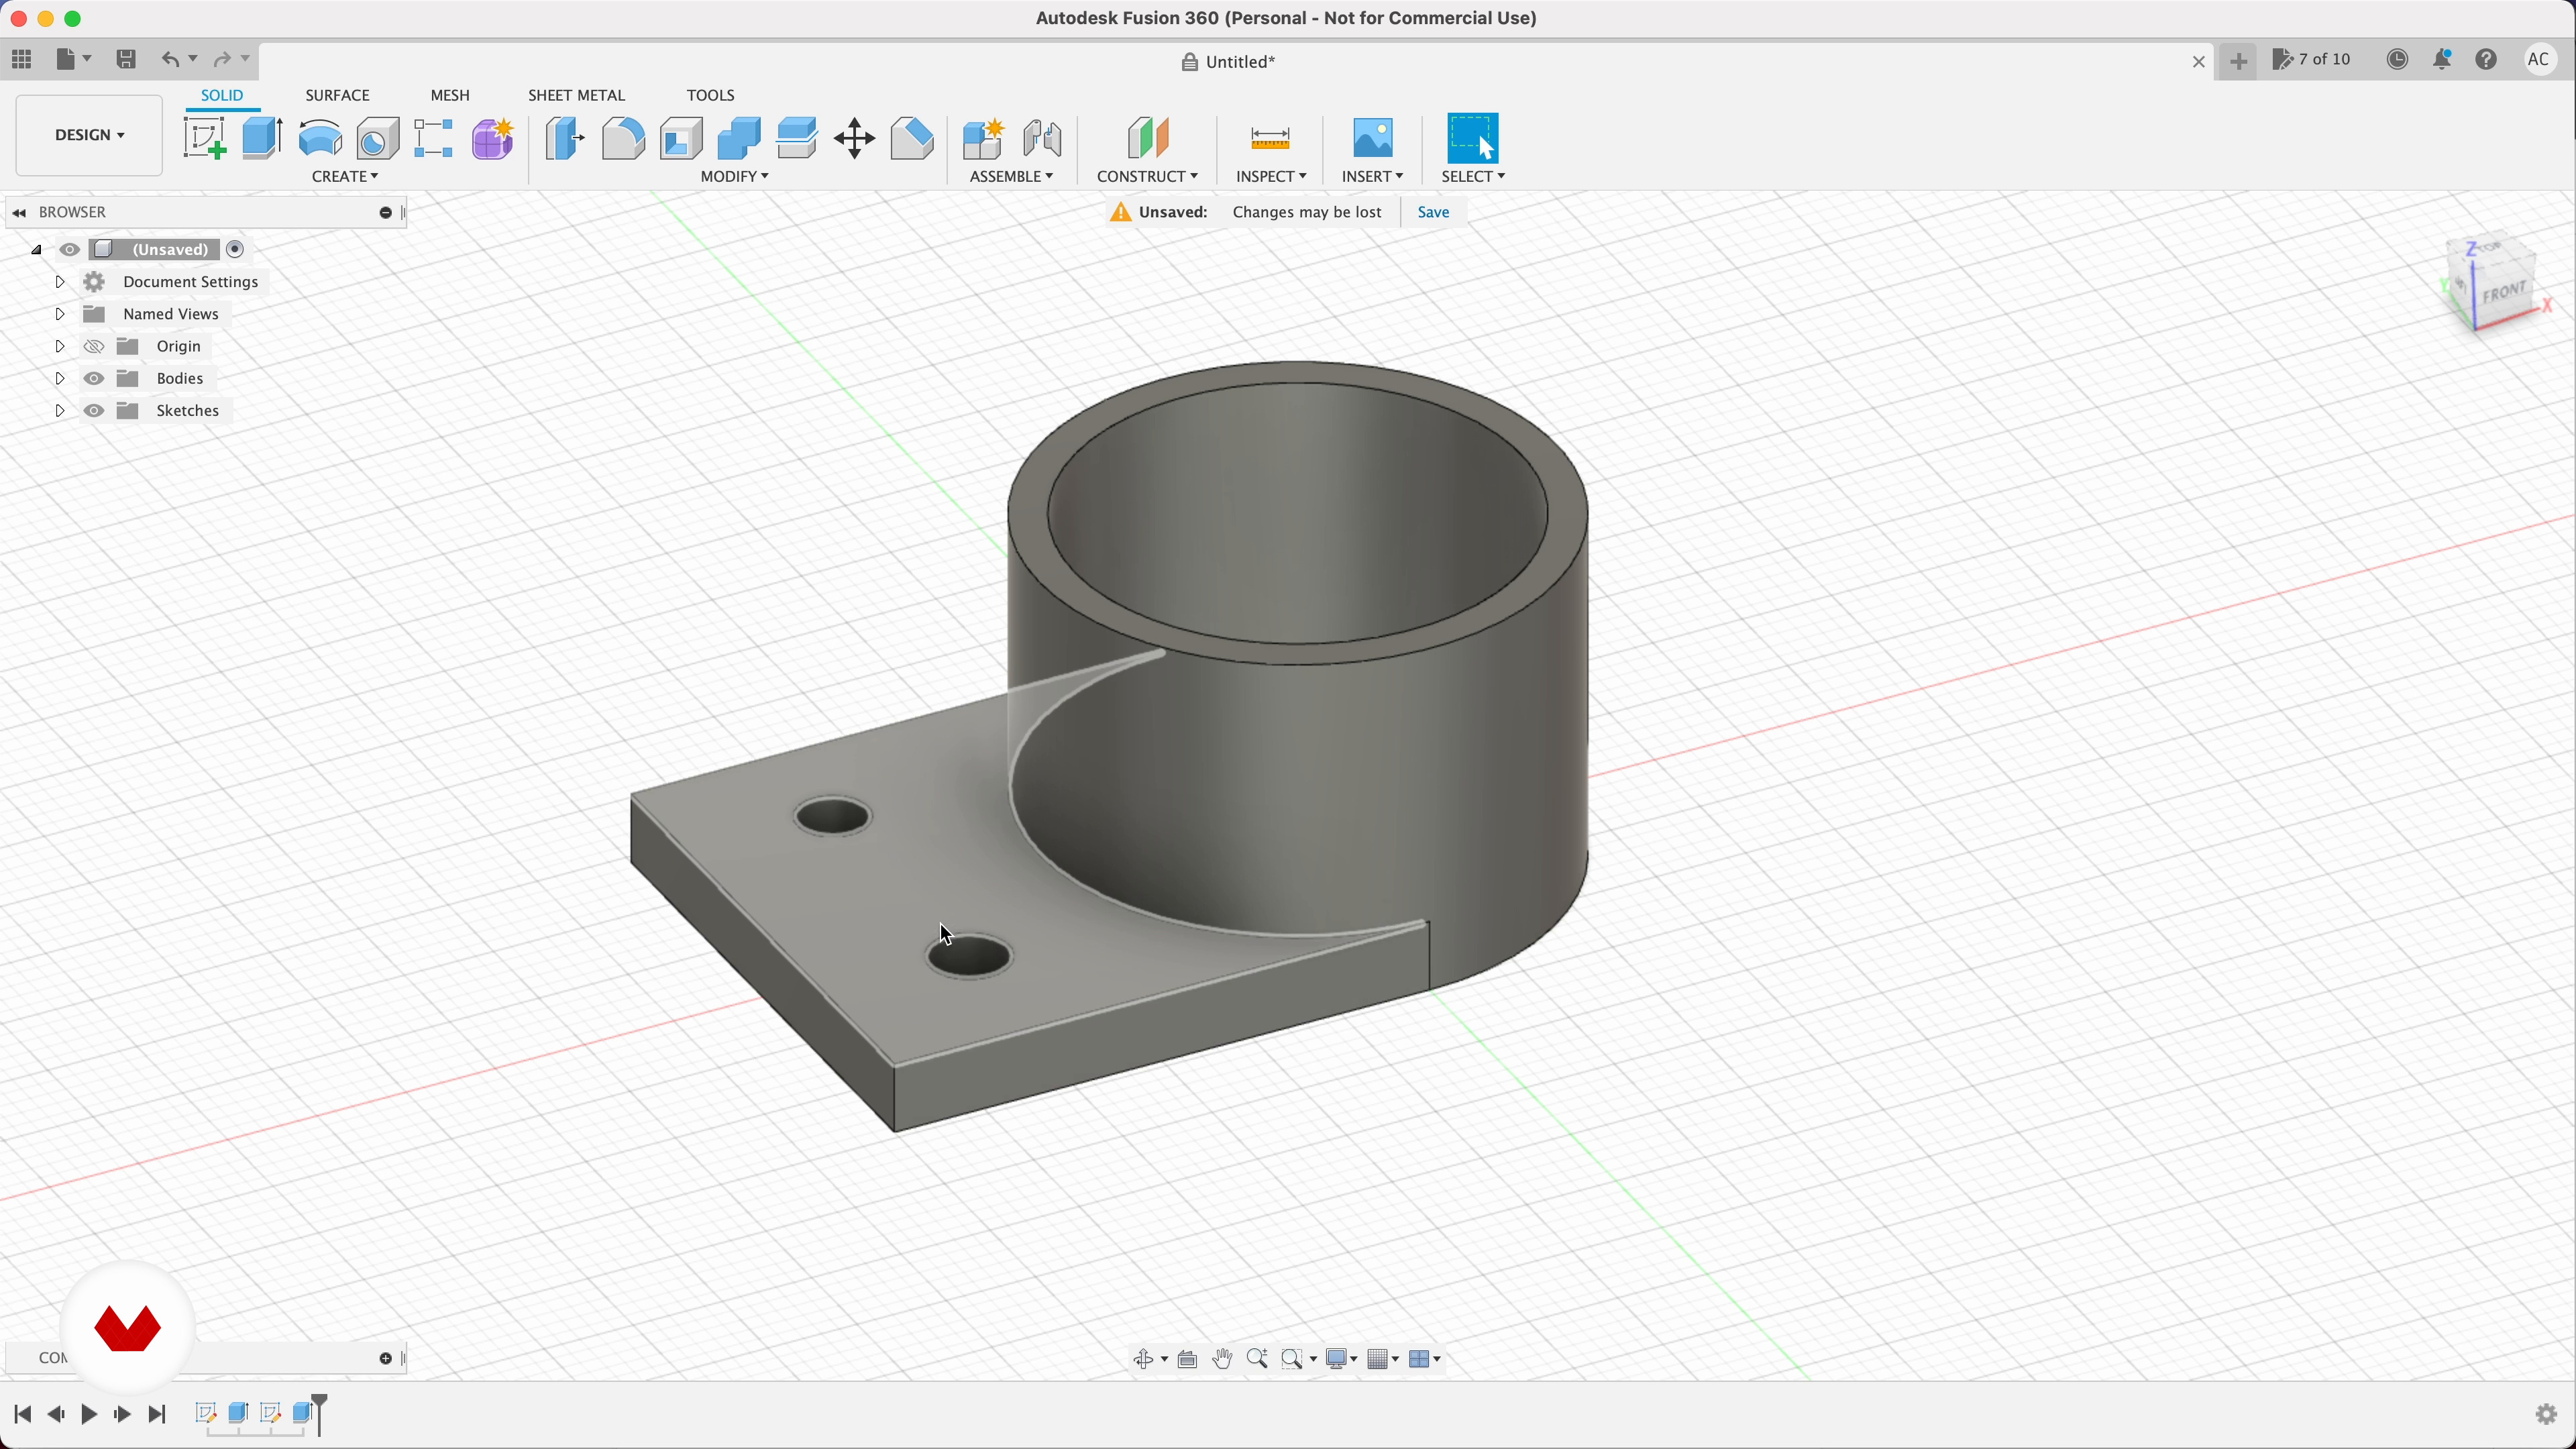Expand the Document Settings node
Viewport: 2576px width, 1449px height.
click(59, 282)
